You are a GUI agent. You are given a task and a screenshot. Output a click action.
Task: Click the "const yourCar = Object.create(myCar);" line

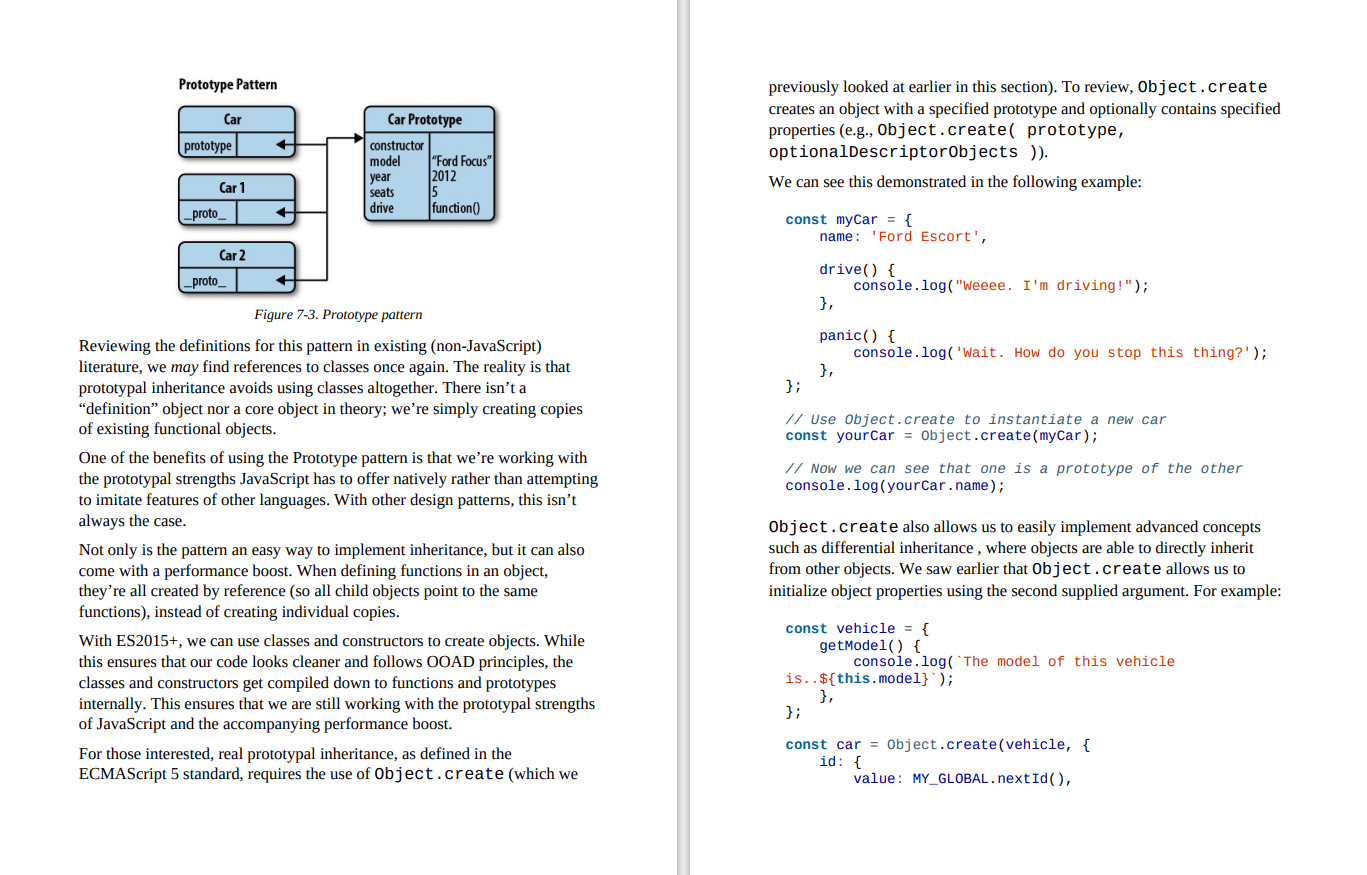[x=942, y=435]
